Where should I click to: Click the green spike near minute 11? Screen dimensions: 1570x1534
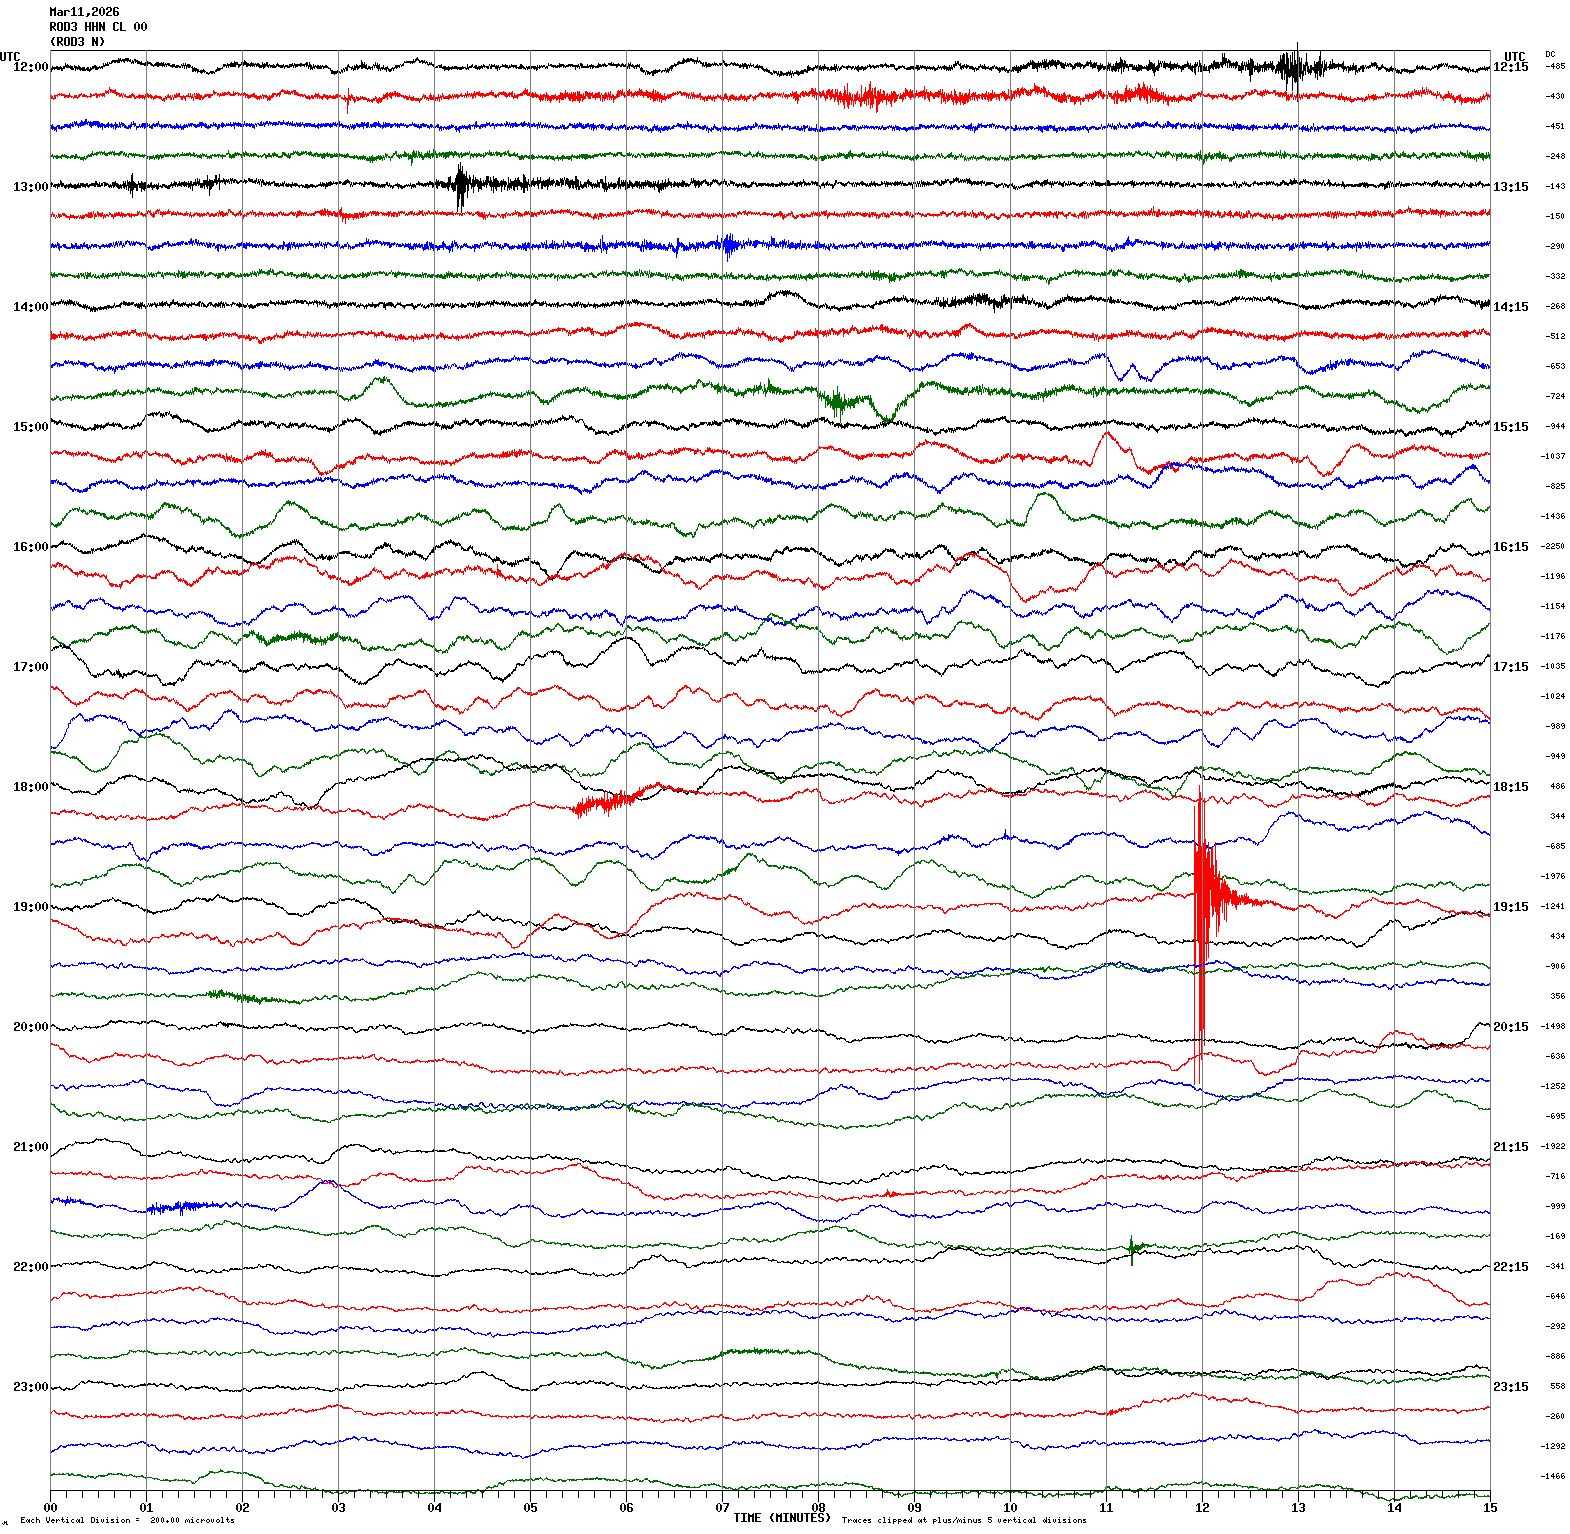point(1132,1247)
